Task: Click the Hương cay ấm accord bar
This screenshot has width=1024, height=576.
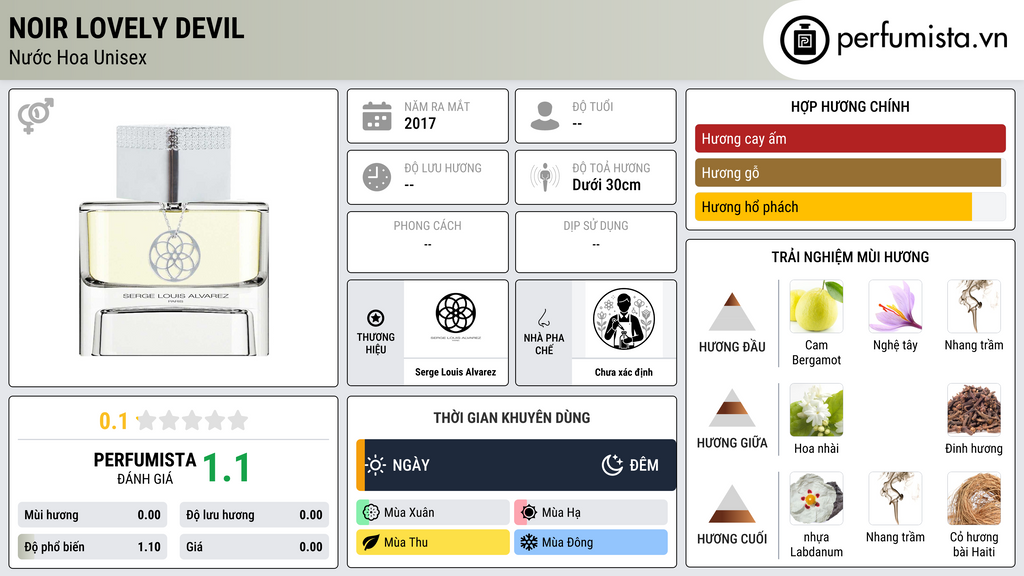Action: point(850,138)
